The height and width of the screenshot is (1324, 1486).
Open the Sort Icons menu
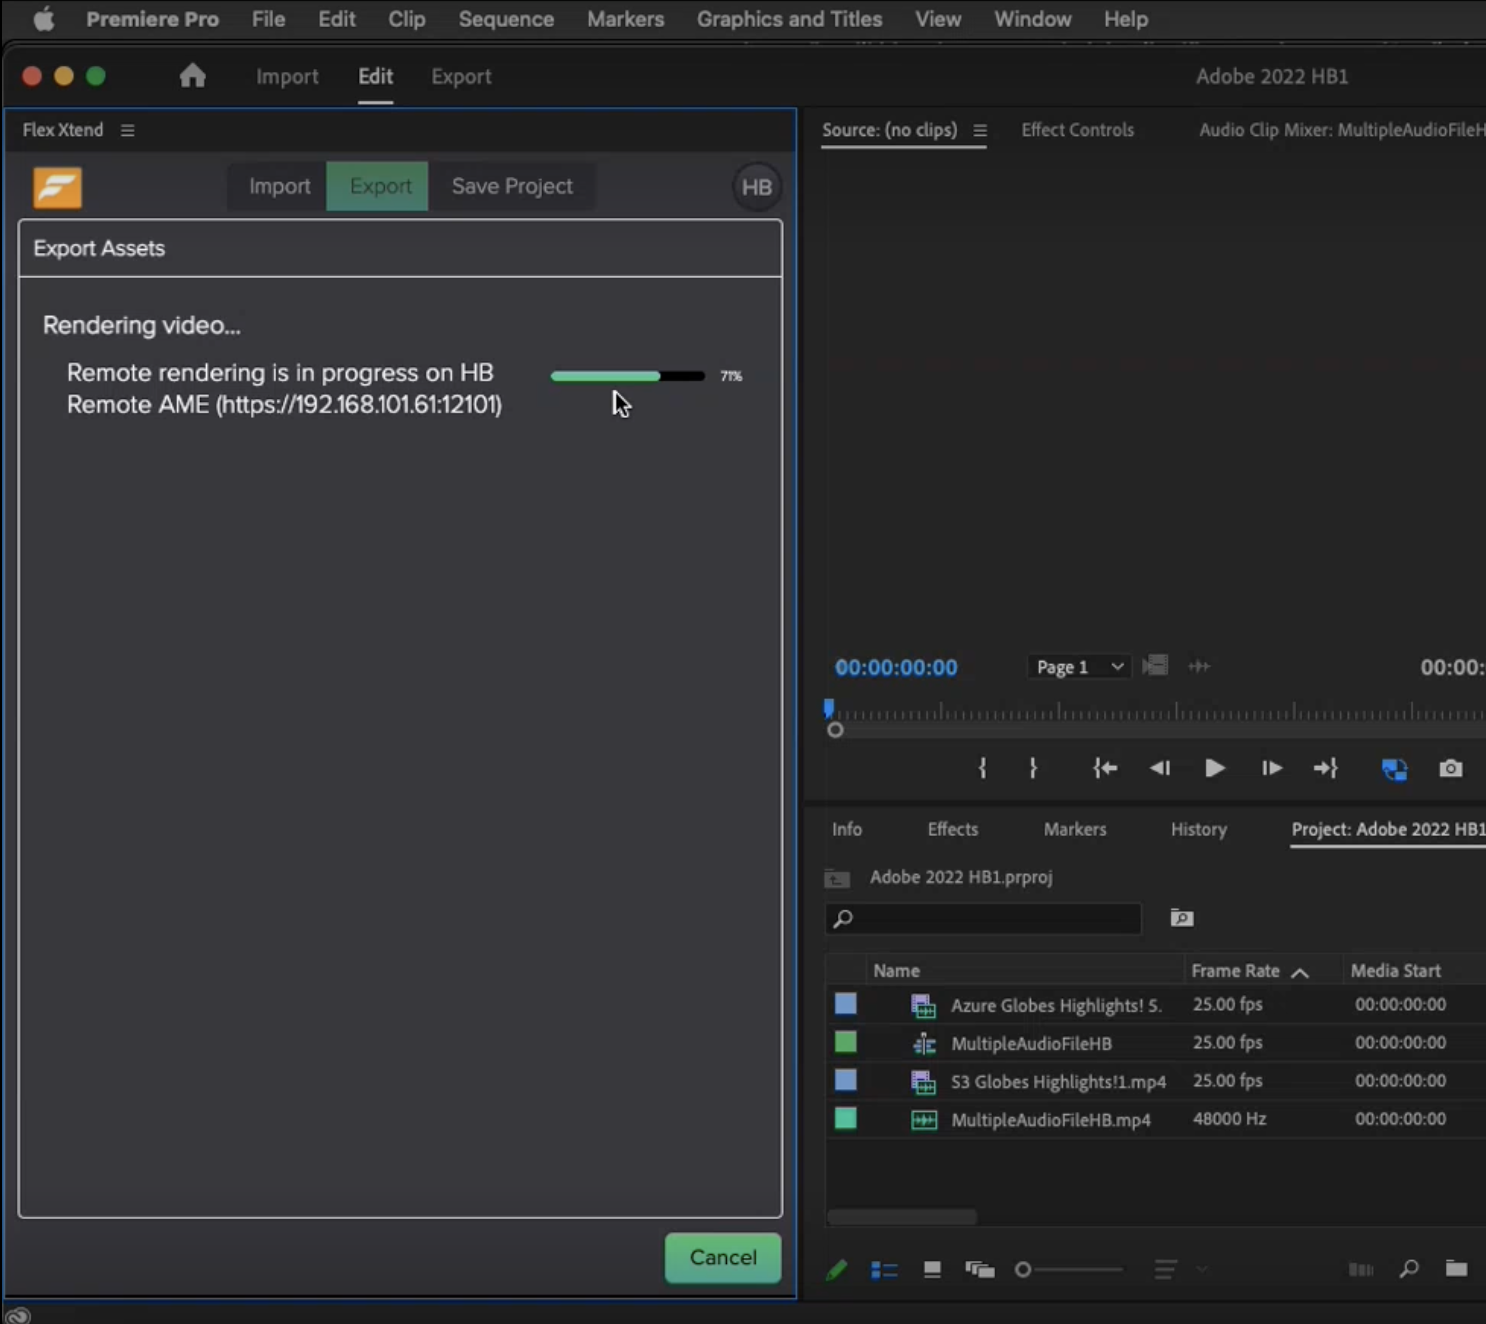(x=1166, y=1270)
